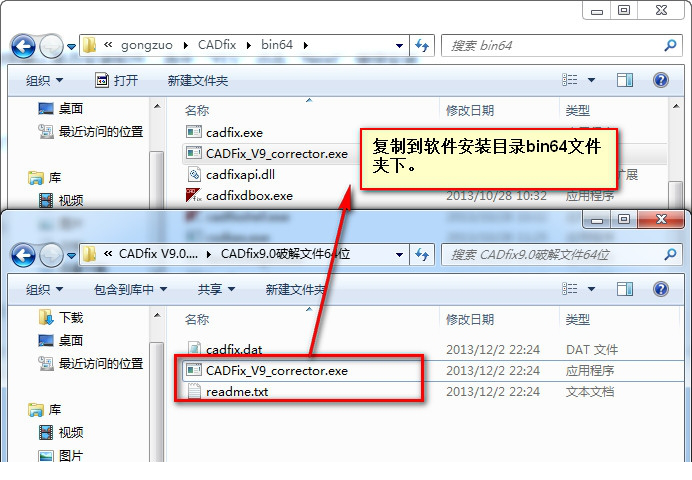The height and width of the screenshot is (480, 692).
Task: Select cadfixdbox.exe file
Action: tap(239, 195)
